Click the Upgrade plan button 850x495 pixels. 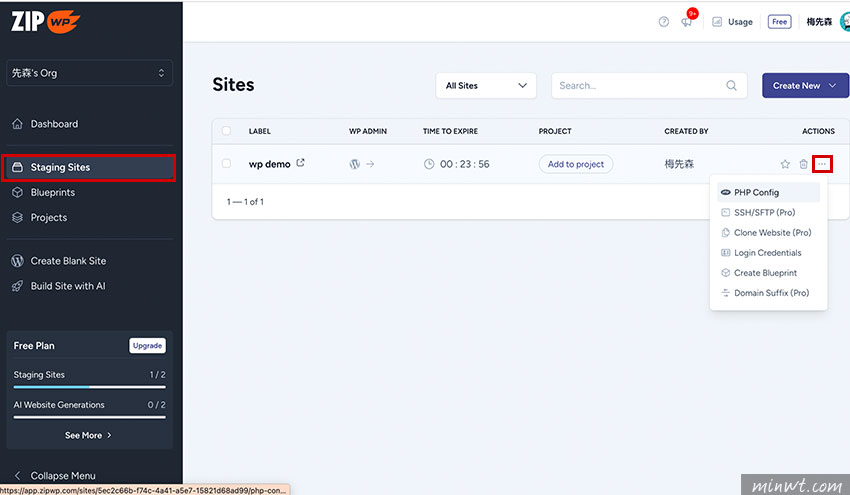click(147, 345)
